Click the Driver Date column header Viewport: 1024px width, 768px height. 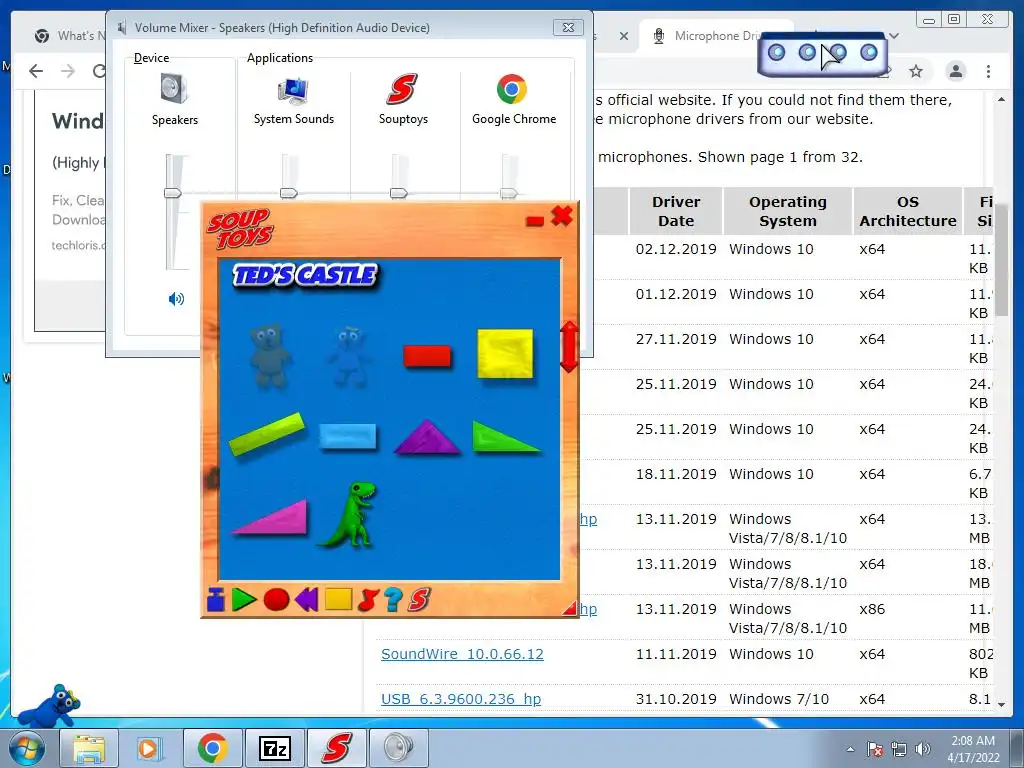point(676,211)
